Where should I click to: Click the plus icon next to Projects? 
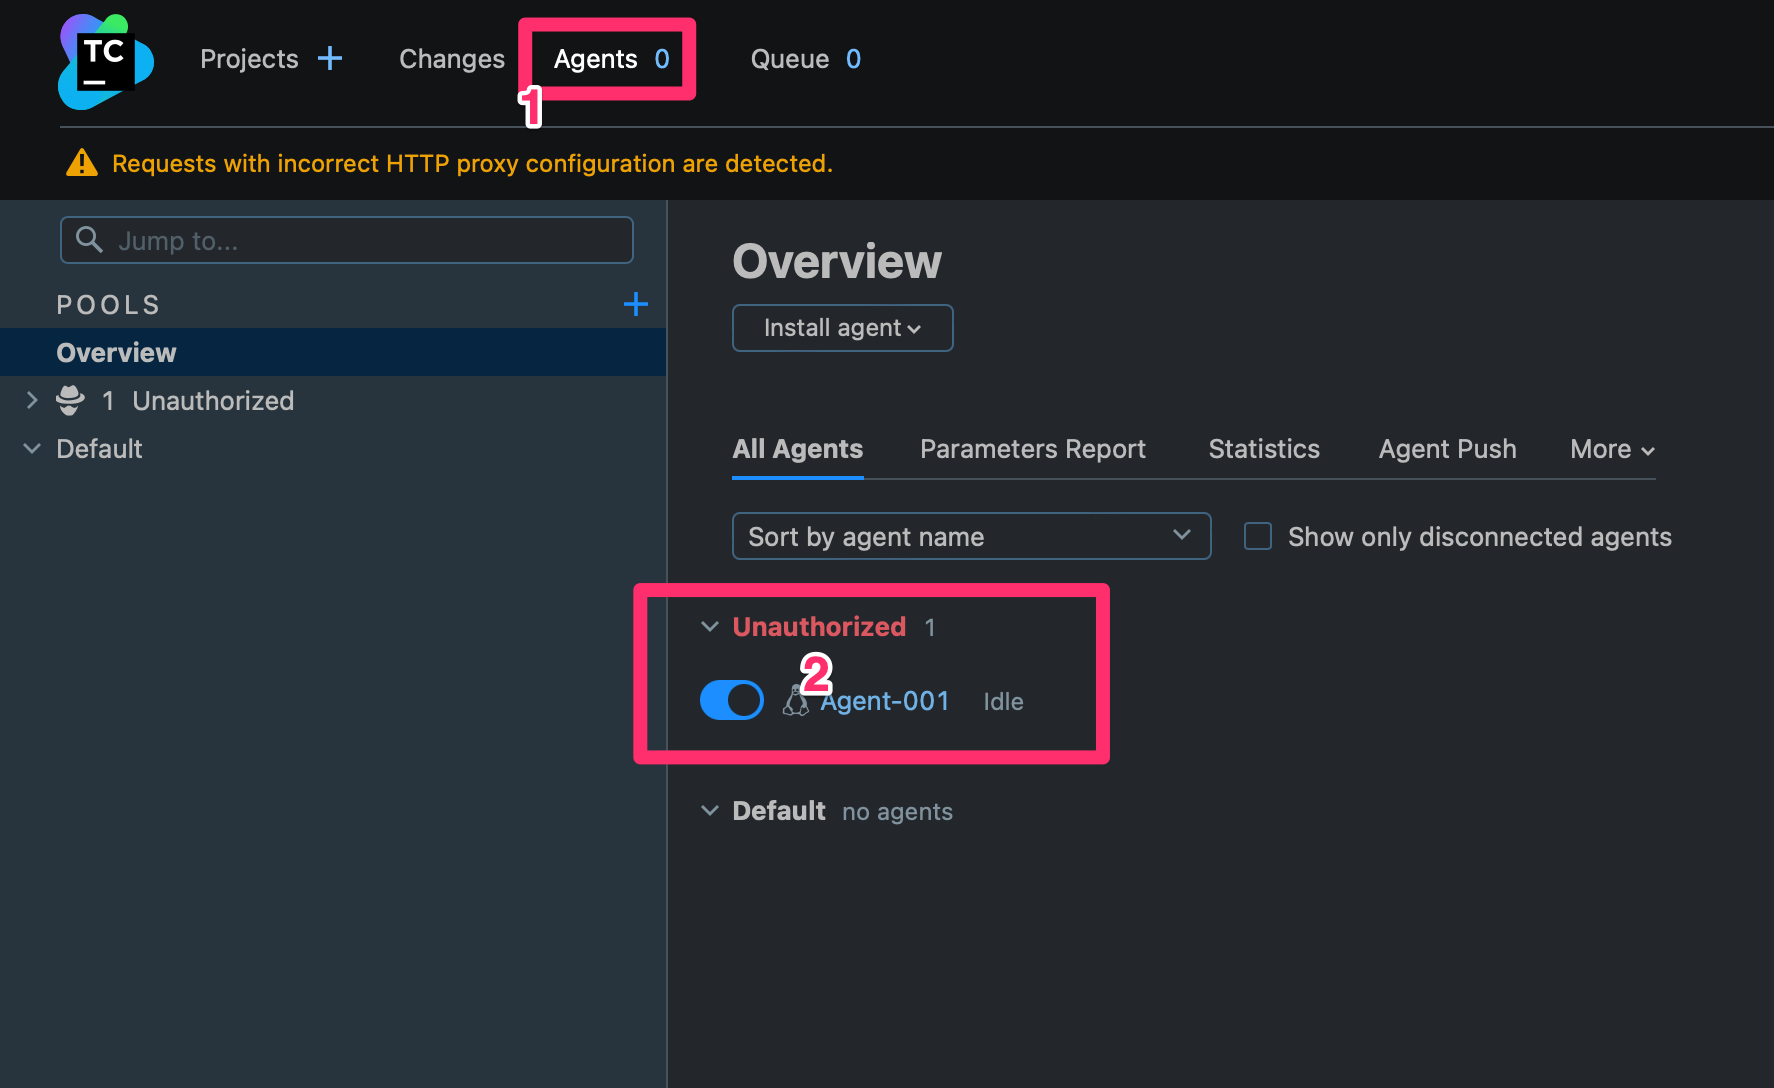(330, 59)
